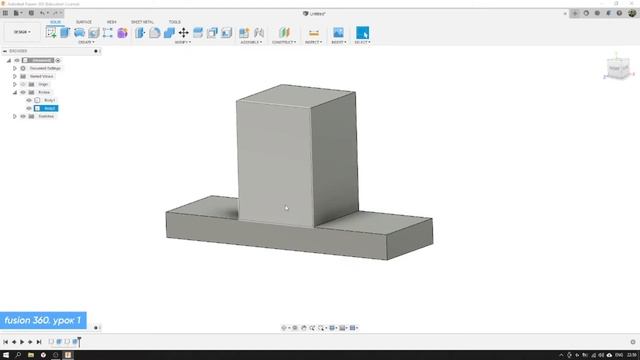Open the purple Create Form tool
Image resolution: width=640 pixels, height=360 pixels.
pyautogui.click(x=122, y=33)
